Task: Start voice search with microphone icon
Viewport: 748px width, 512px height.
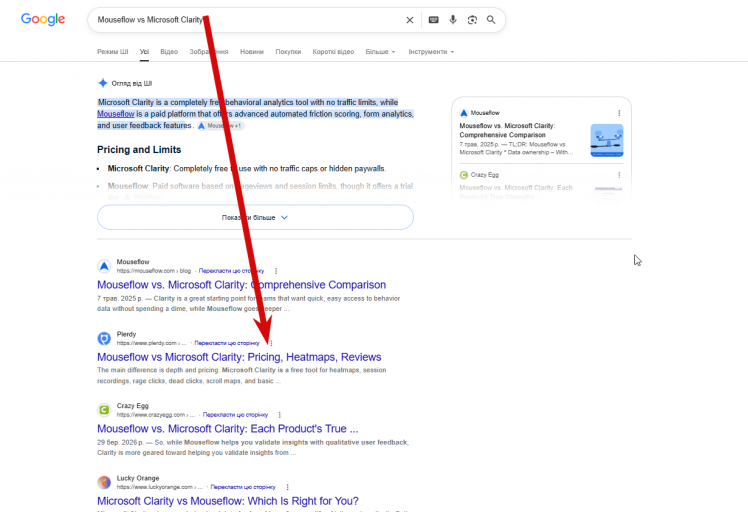Action: [453, 20]
